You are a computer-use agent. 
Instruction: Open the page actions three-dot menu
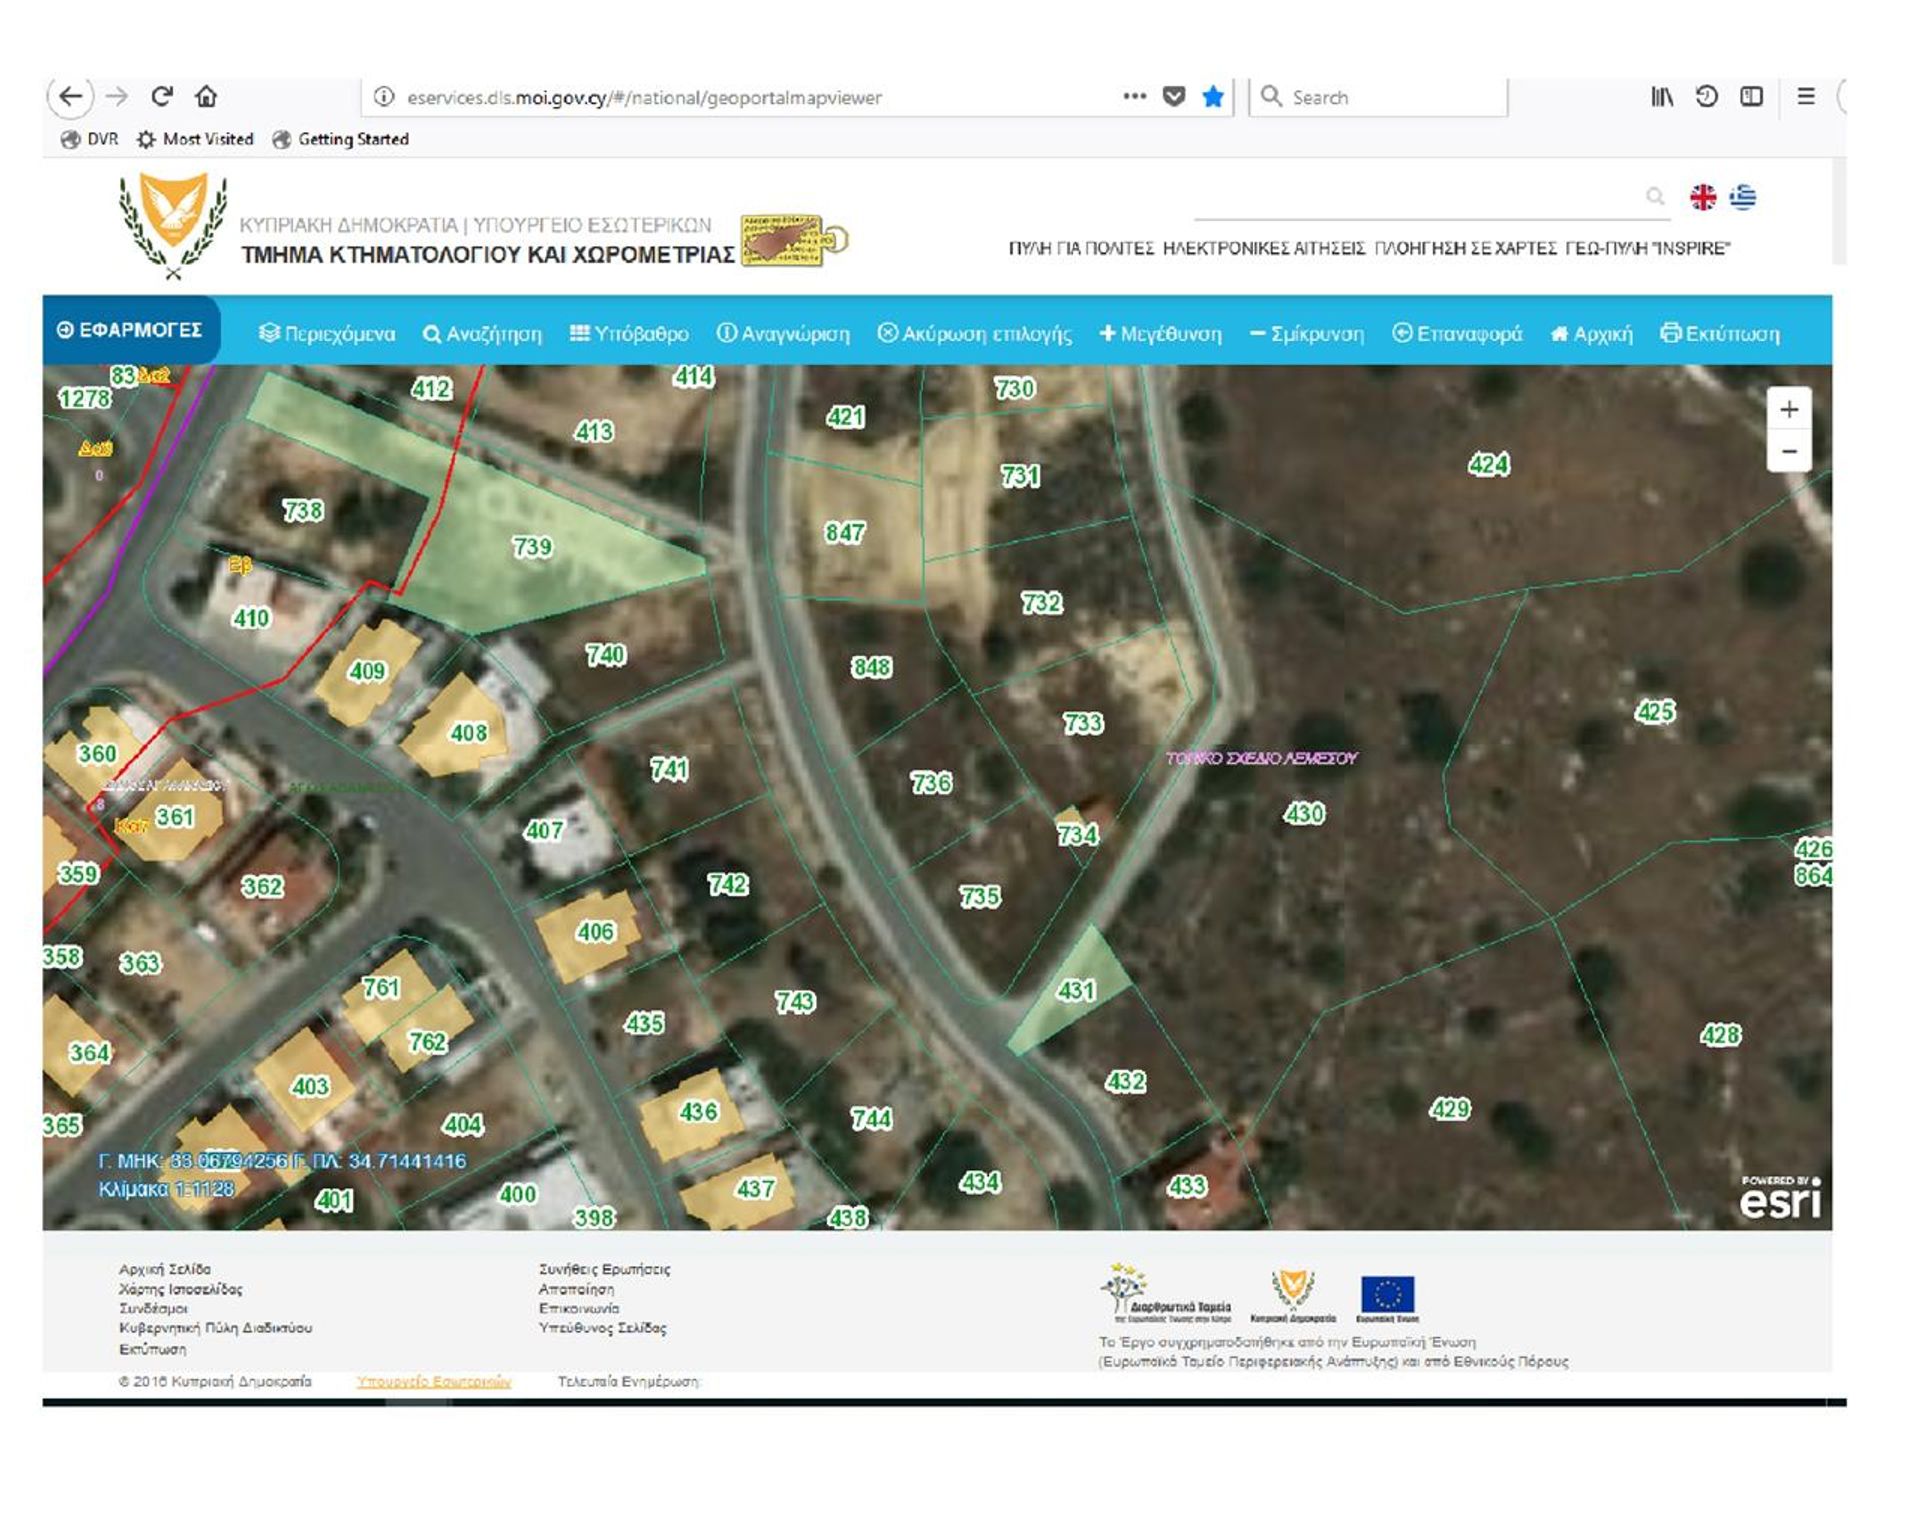click(1134, 96)
